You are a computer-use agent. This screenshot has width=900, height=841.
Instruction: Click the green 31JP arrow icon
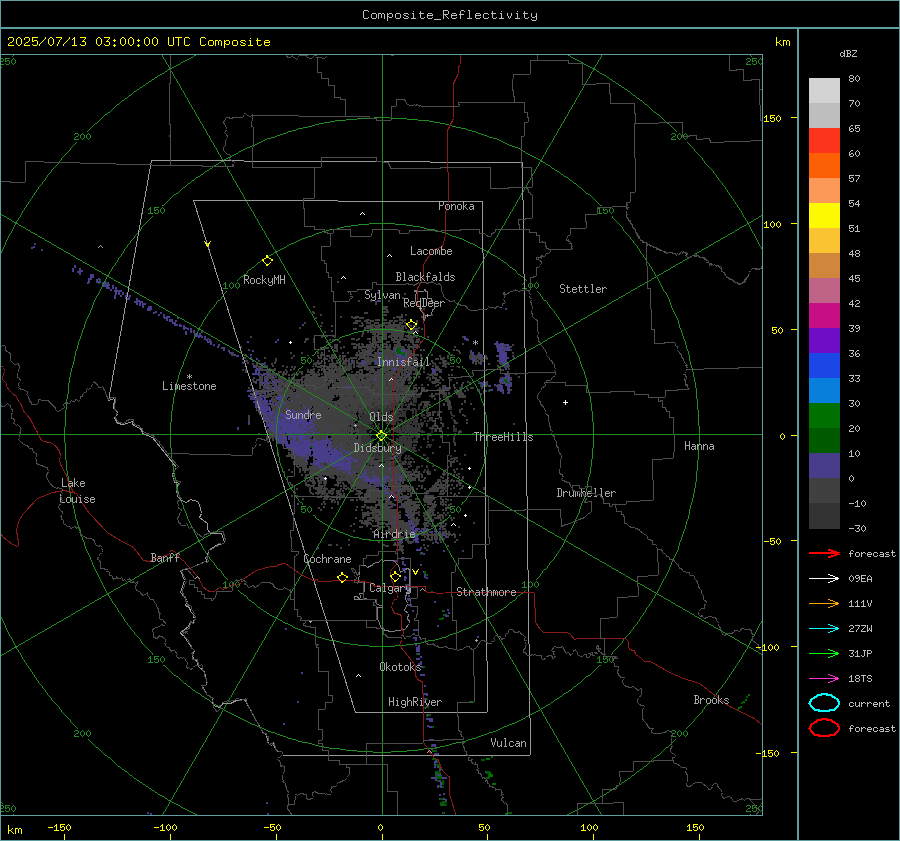824,653
